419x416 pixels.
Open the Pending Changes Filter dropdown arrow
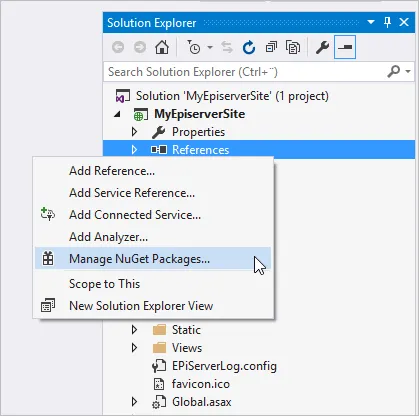pyautogui.click(x=210, y=47)
